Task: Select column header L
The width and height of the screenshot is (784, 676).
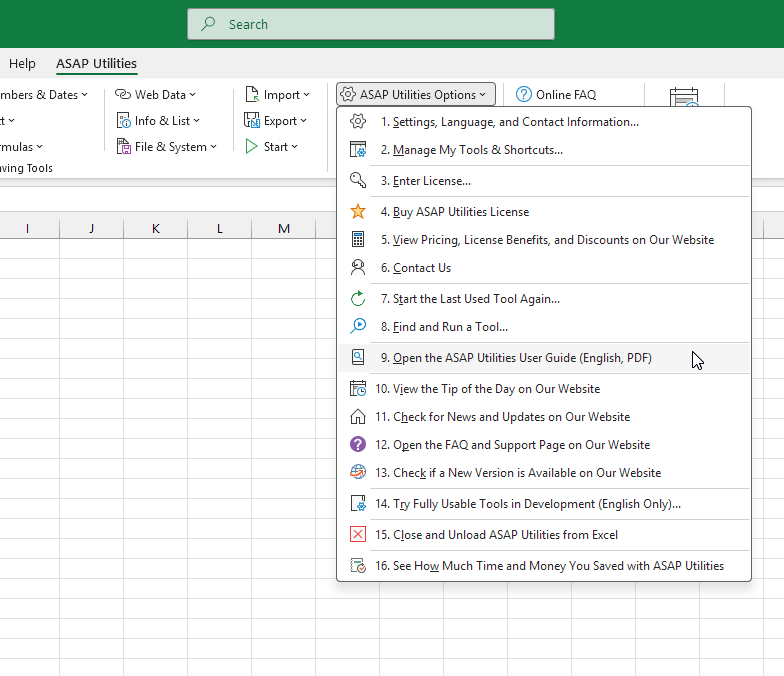Action: [220, 228]
